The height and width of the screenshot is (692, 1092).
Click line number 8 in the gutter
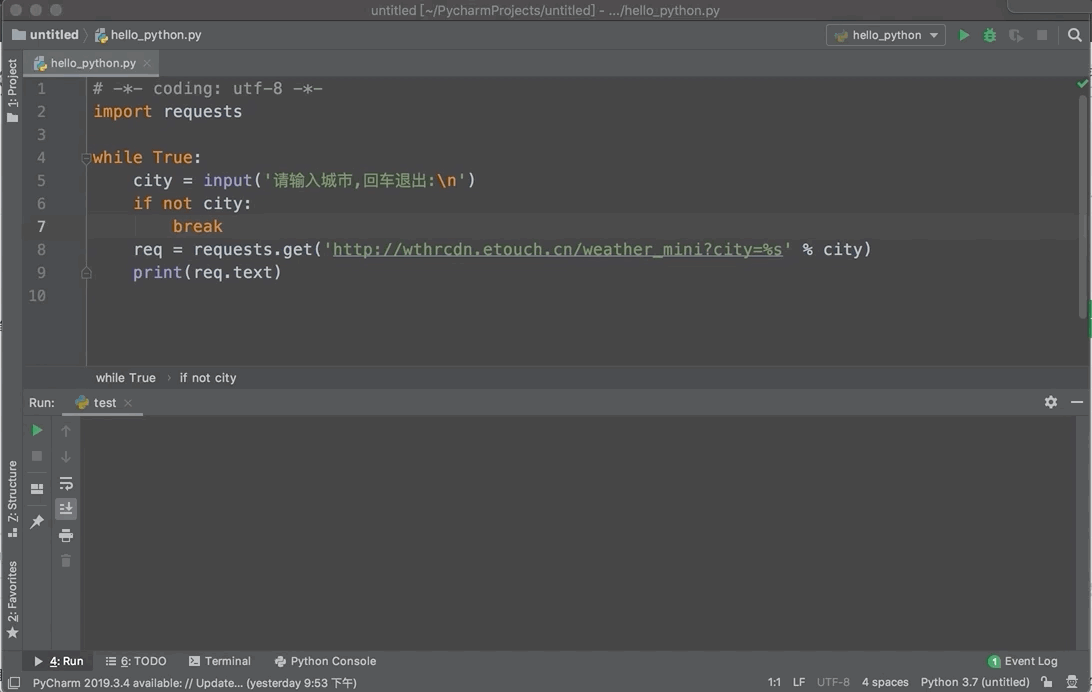tap(41, 249)
